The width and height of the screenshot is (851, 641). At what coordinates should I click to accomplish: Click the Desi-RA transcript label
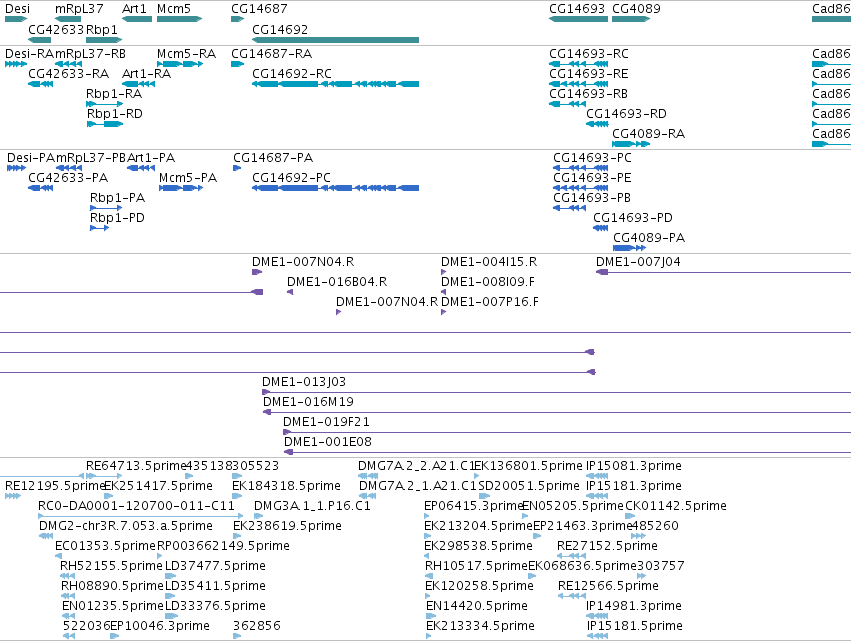pyautogui.click(x=29, y=54)
